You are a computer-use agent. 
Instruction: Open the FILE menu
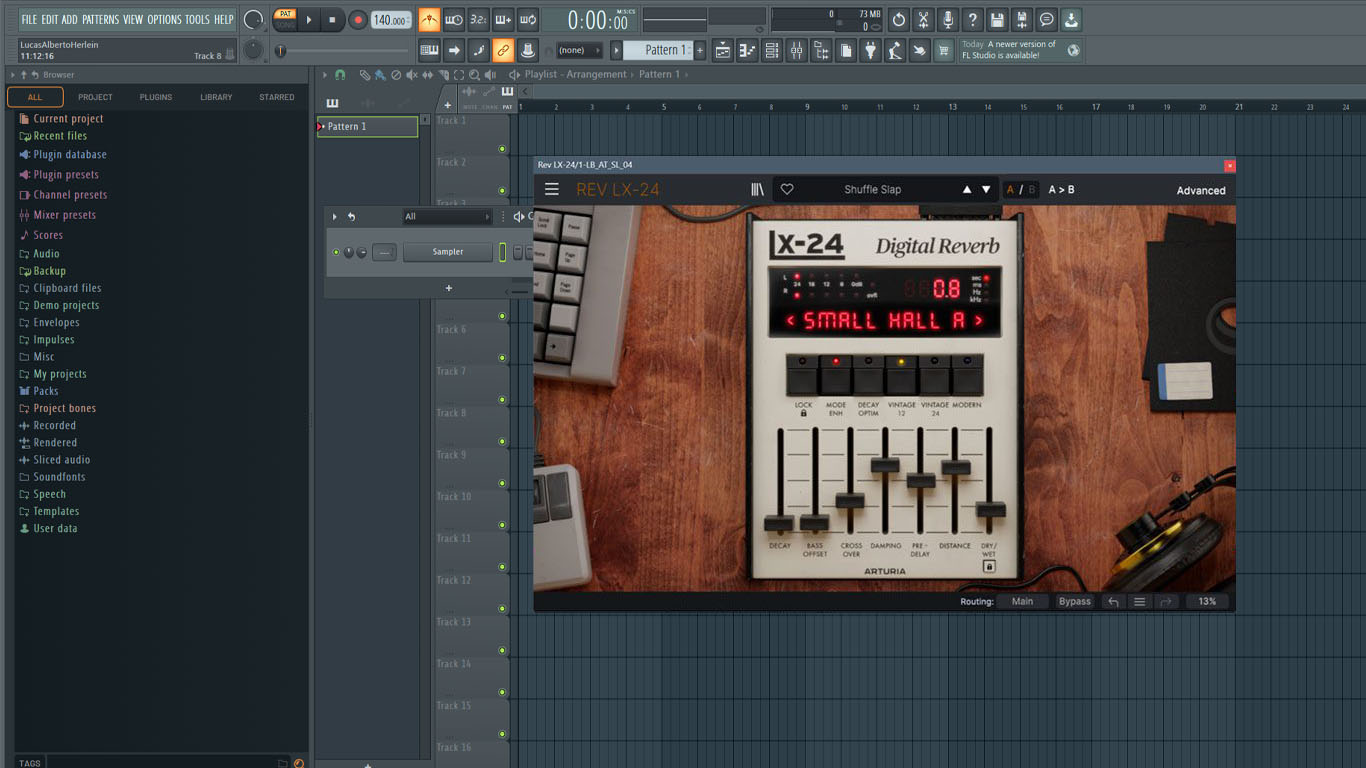(x=29, y=19)
